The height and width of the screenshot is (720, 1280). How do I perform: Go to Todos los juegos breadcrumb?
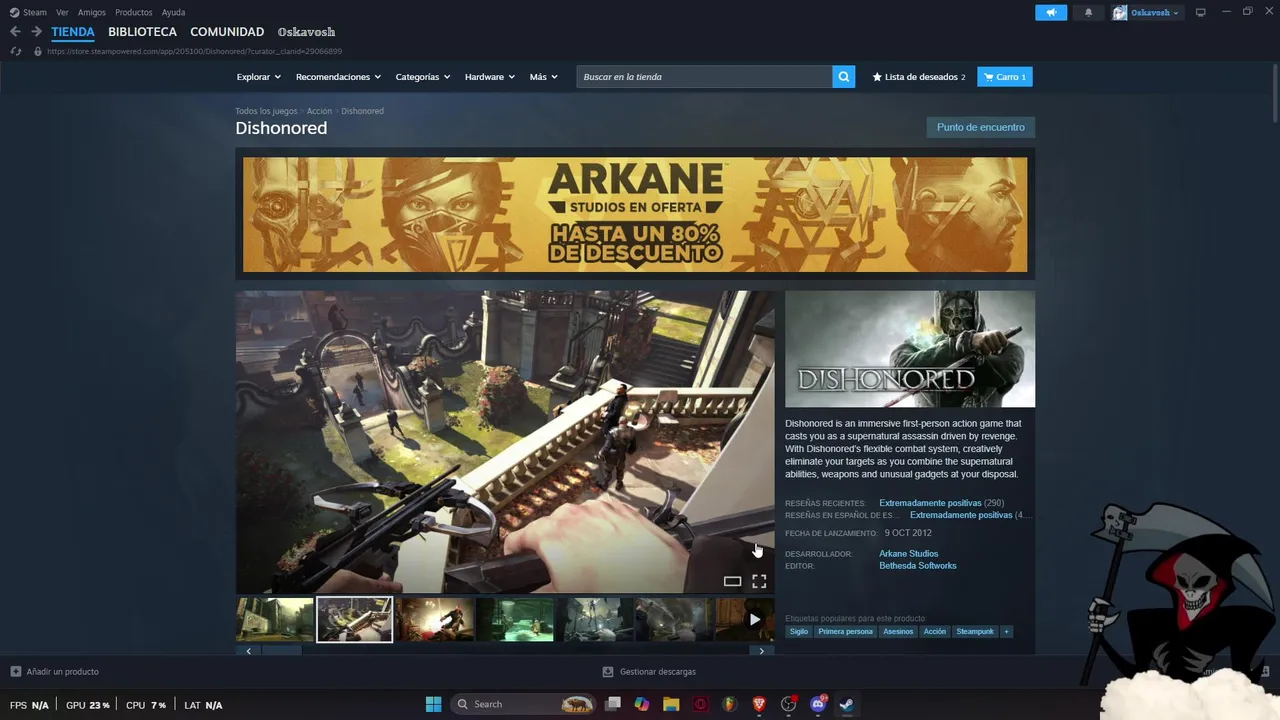pos(266,111)
